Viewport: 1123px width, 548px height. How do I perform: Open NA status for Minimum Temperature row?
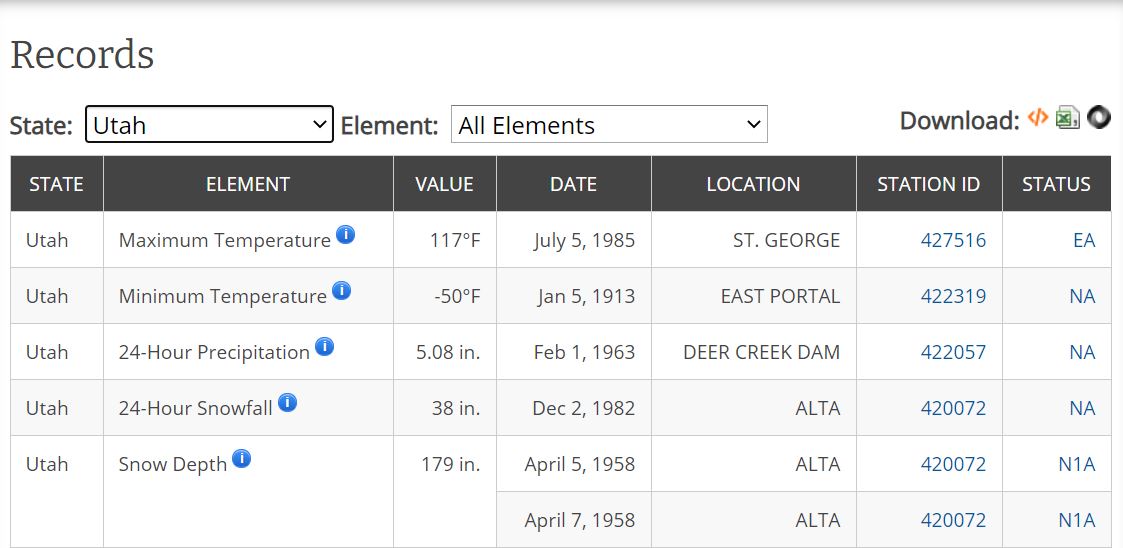tap(1082, 296)
